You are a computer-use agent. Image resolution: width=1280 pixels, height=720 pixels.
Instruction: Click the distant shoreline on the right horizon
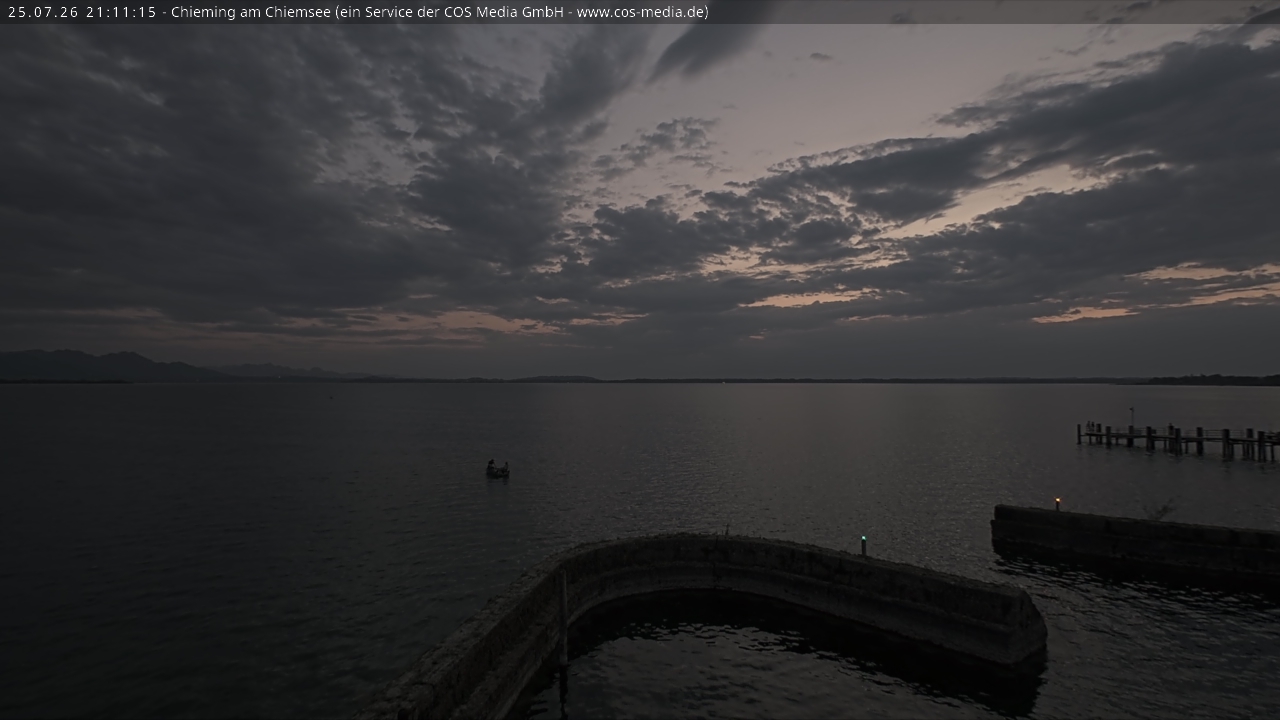tap(1210, 380)
